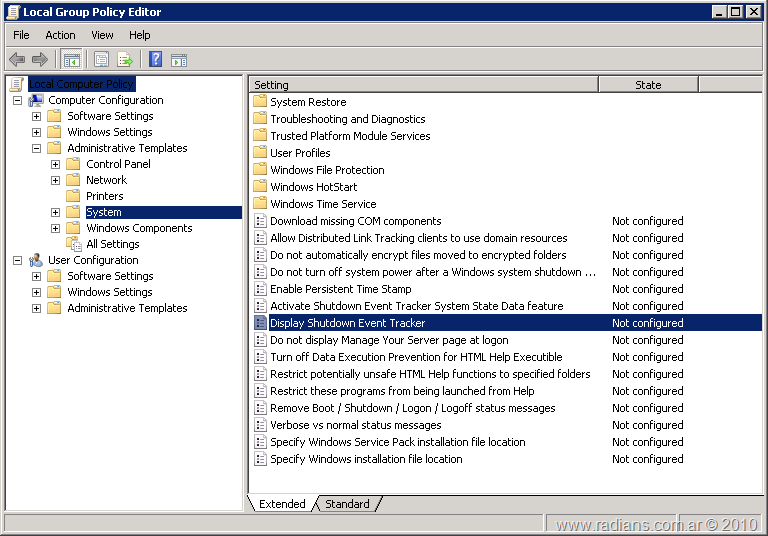The image size is (768, 536).
Task: Click the Properties toolbar icon
Action: (x=101, y=60)
